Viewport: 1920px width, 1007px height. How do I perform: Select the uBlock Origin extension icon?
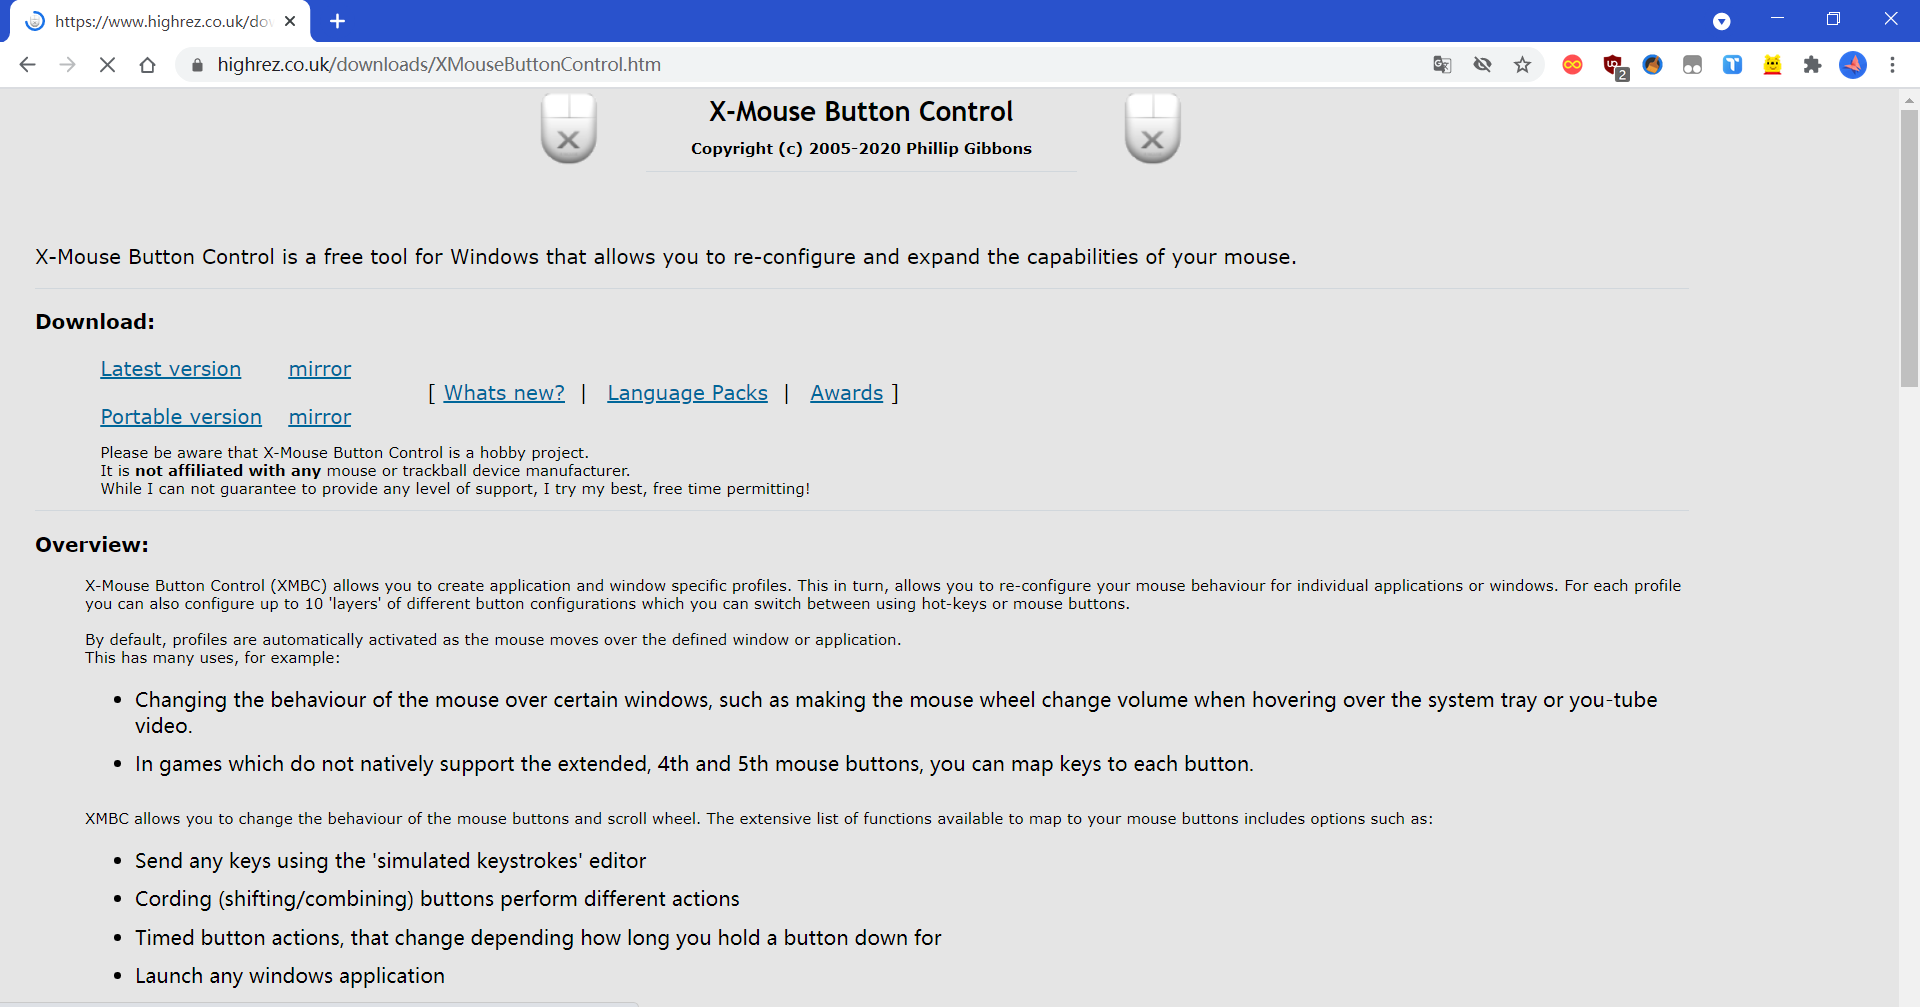pyautogui.click(x=1612, y=64)
